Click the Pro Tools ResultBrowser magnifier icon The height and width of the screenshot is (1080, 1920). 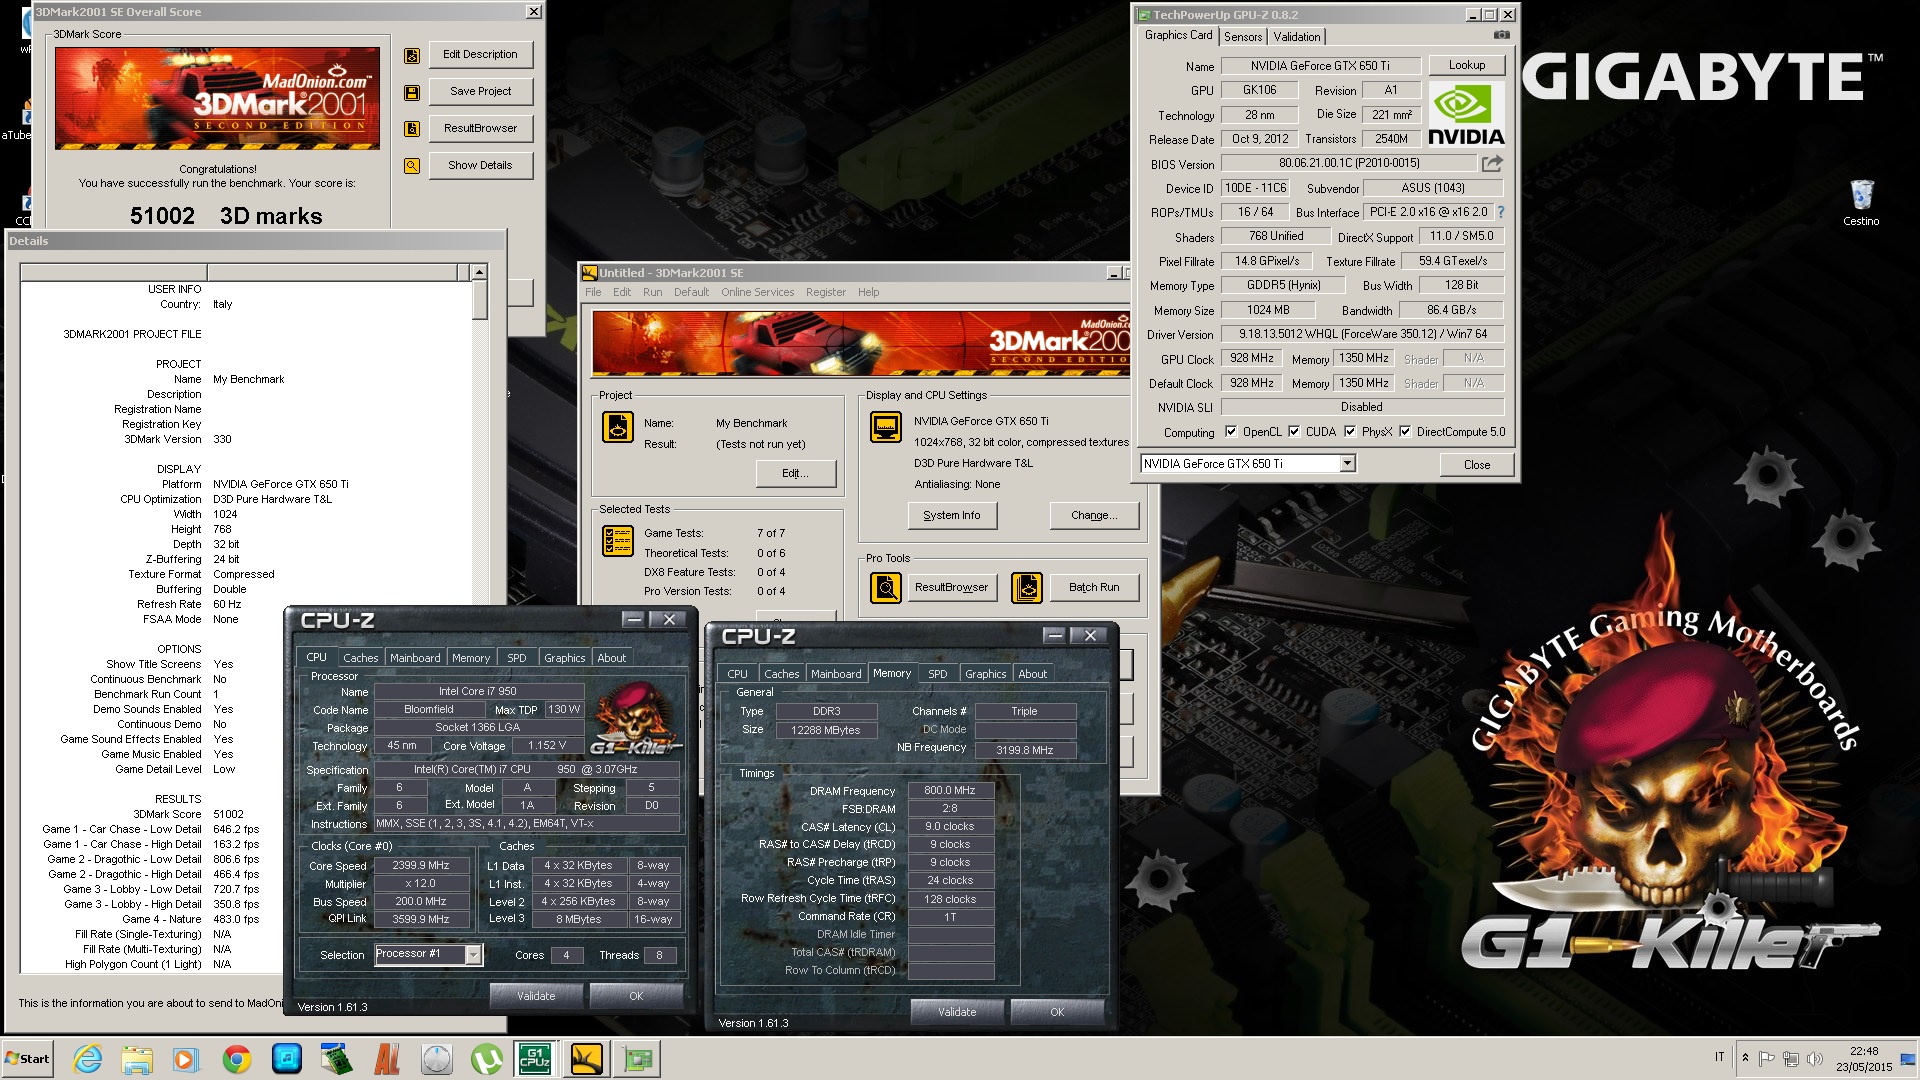click(885, 588)
